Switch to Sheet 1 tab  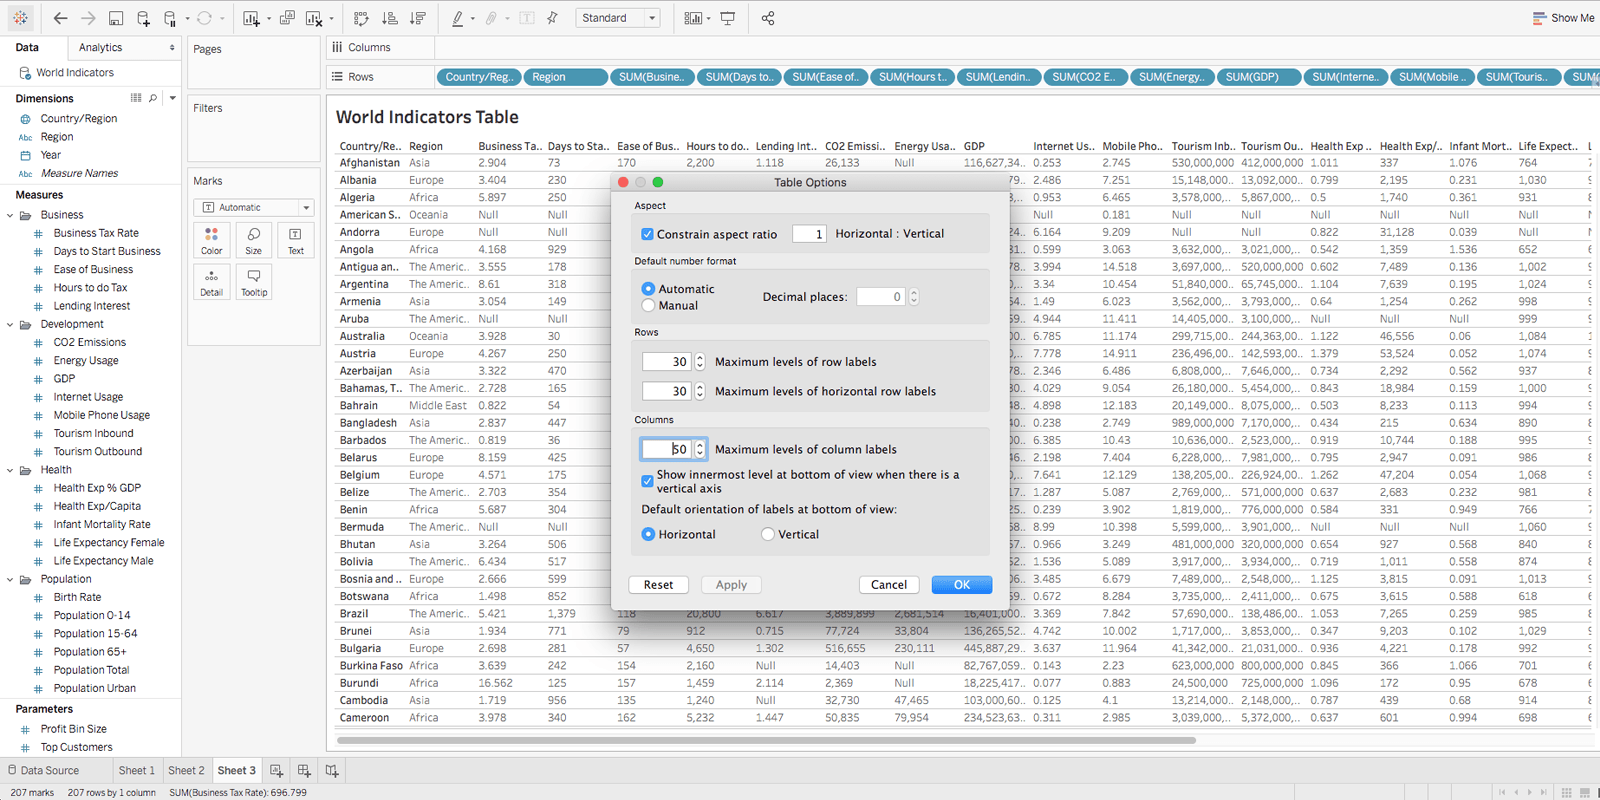pyautogui.click(x=137, y=770)
